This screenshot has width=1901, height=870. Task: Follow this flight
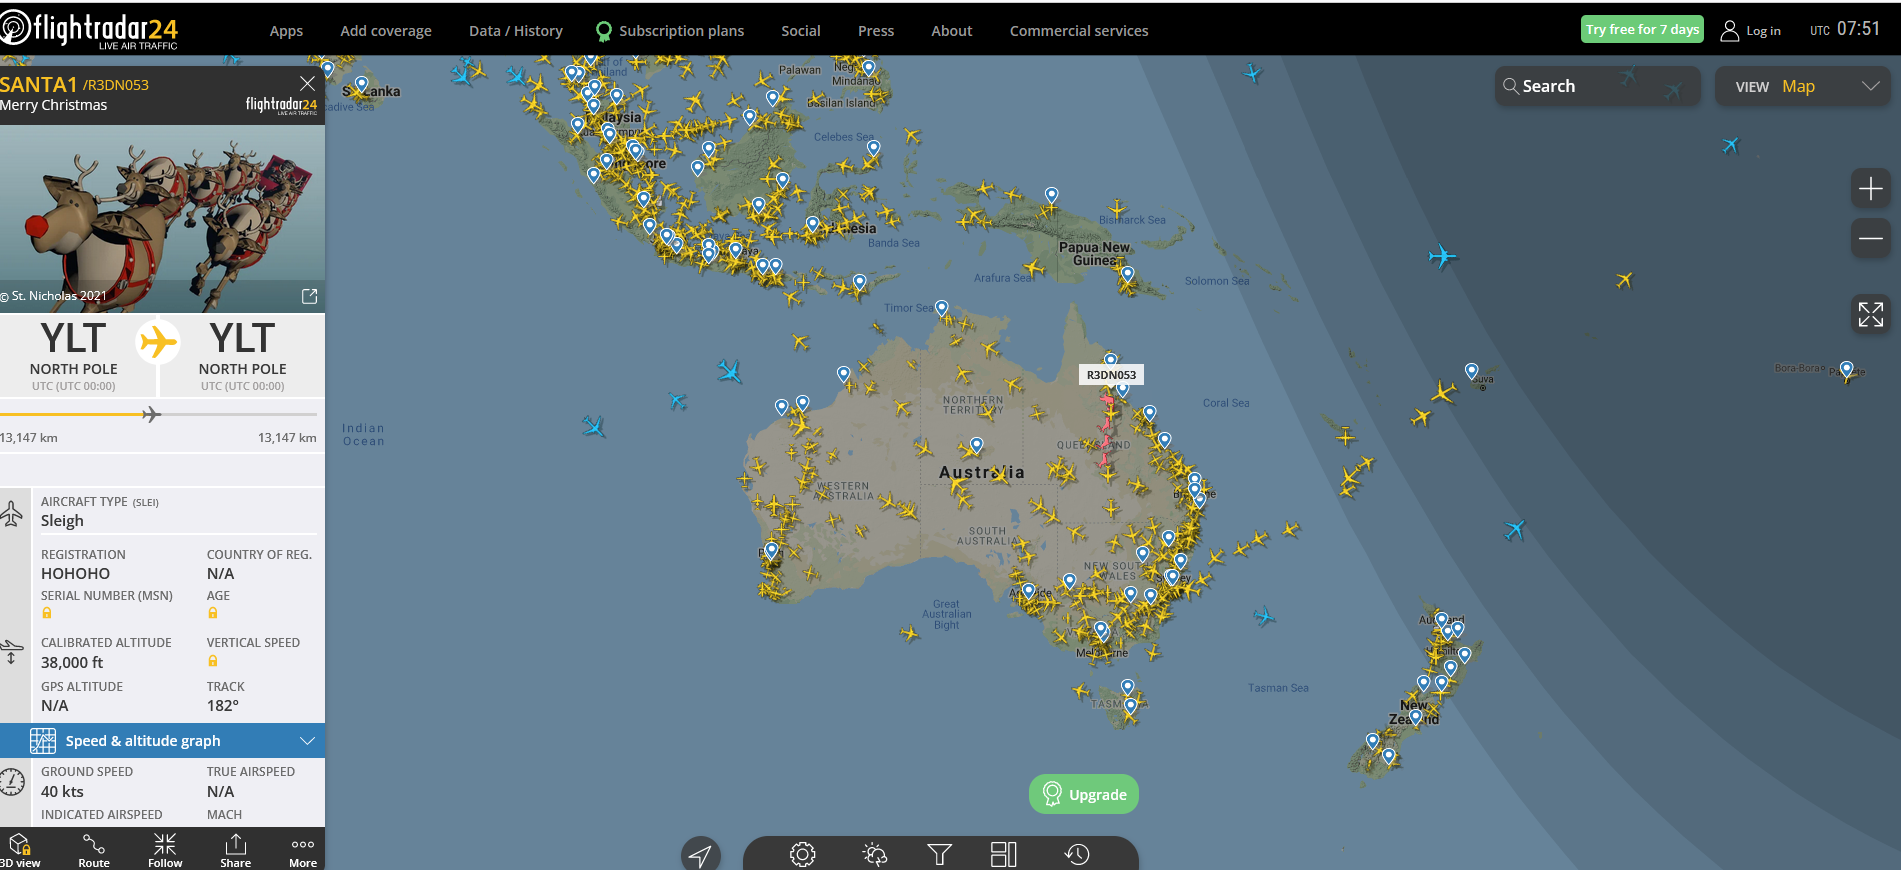click(165, 851)
